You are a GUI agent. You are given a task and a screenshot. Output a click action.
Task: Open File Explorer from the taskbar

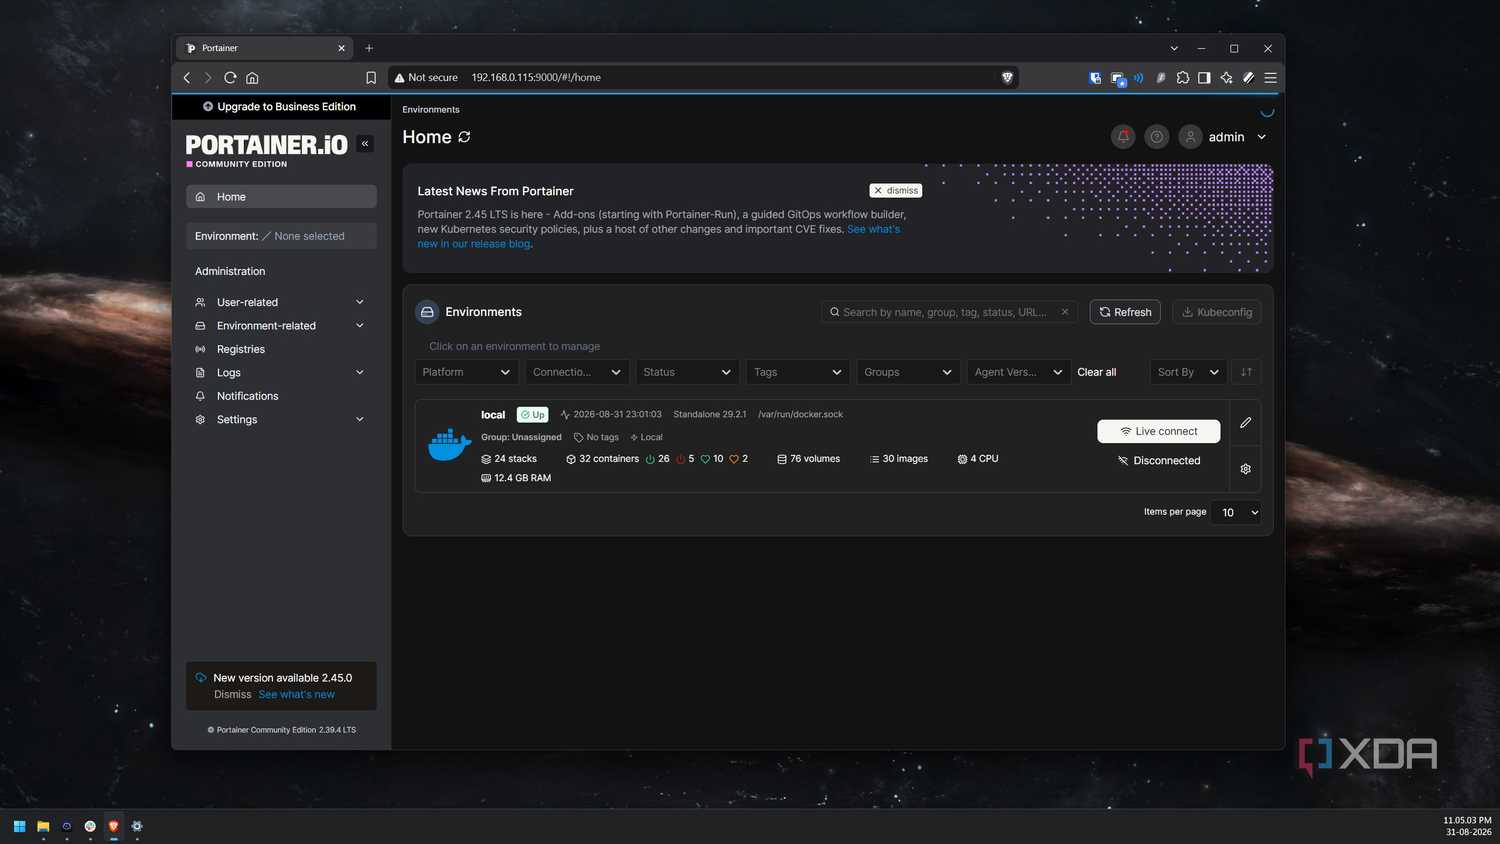(43, 826)
